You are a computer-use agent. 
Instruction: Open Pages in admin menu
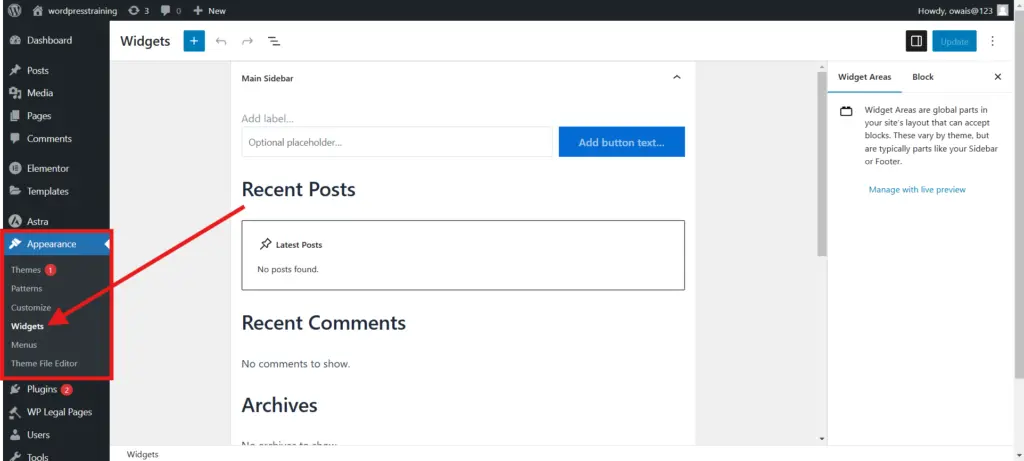point(55,116)
